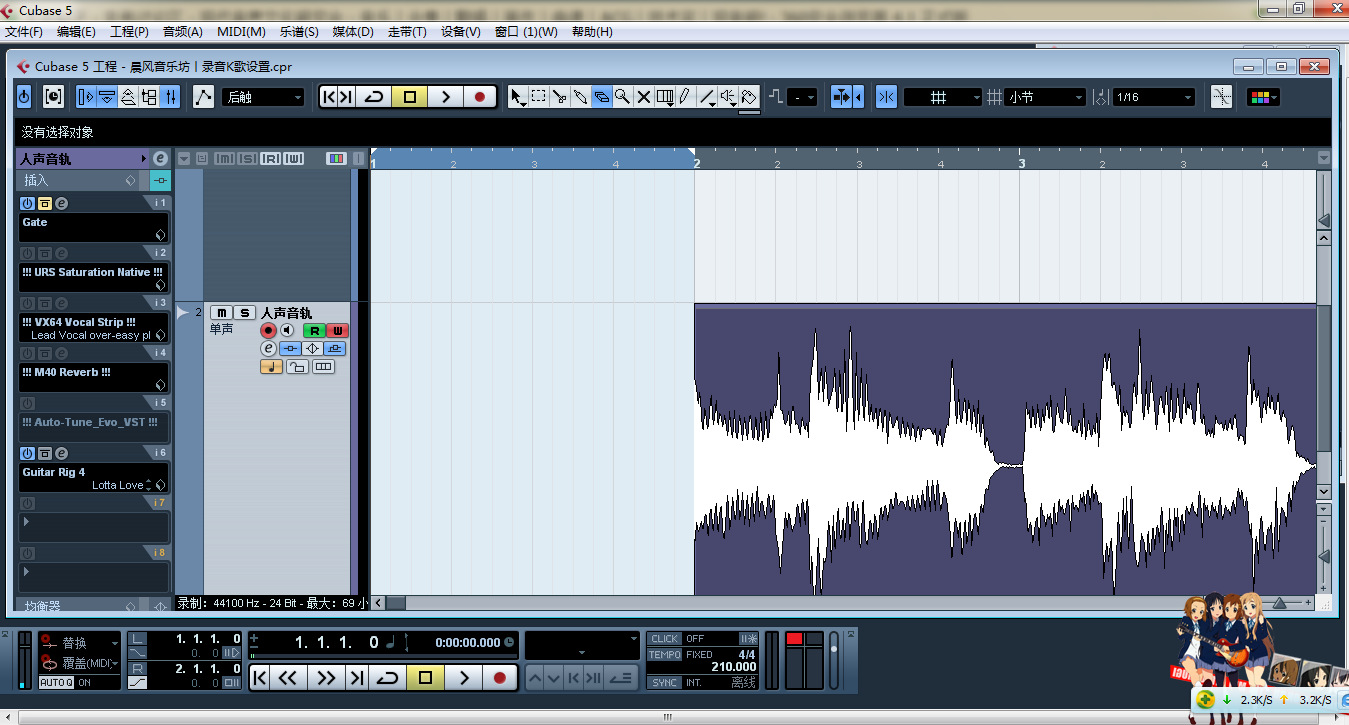Open track list presets dropdown arrow
Screen dimensions: 1349x725
184,158
